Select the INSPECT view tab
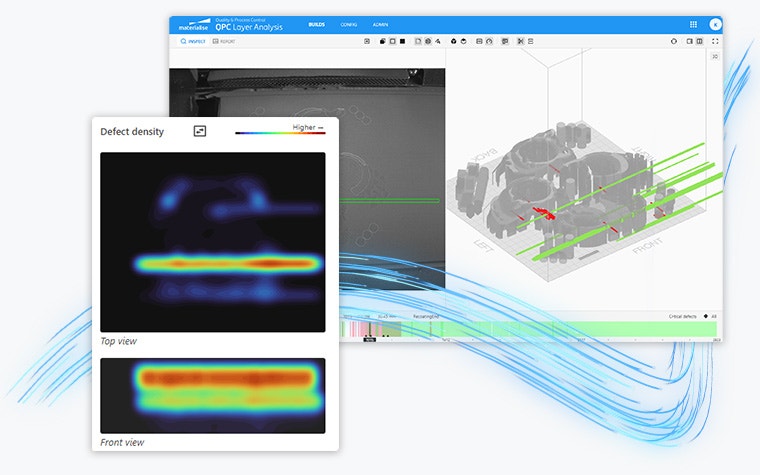 pos(190,41)
